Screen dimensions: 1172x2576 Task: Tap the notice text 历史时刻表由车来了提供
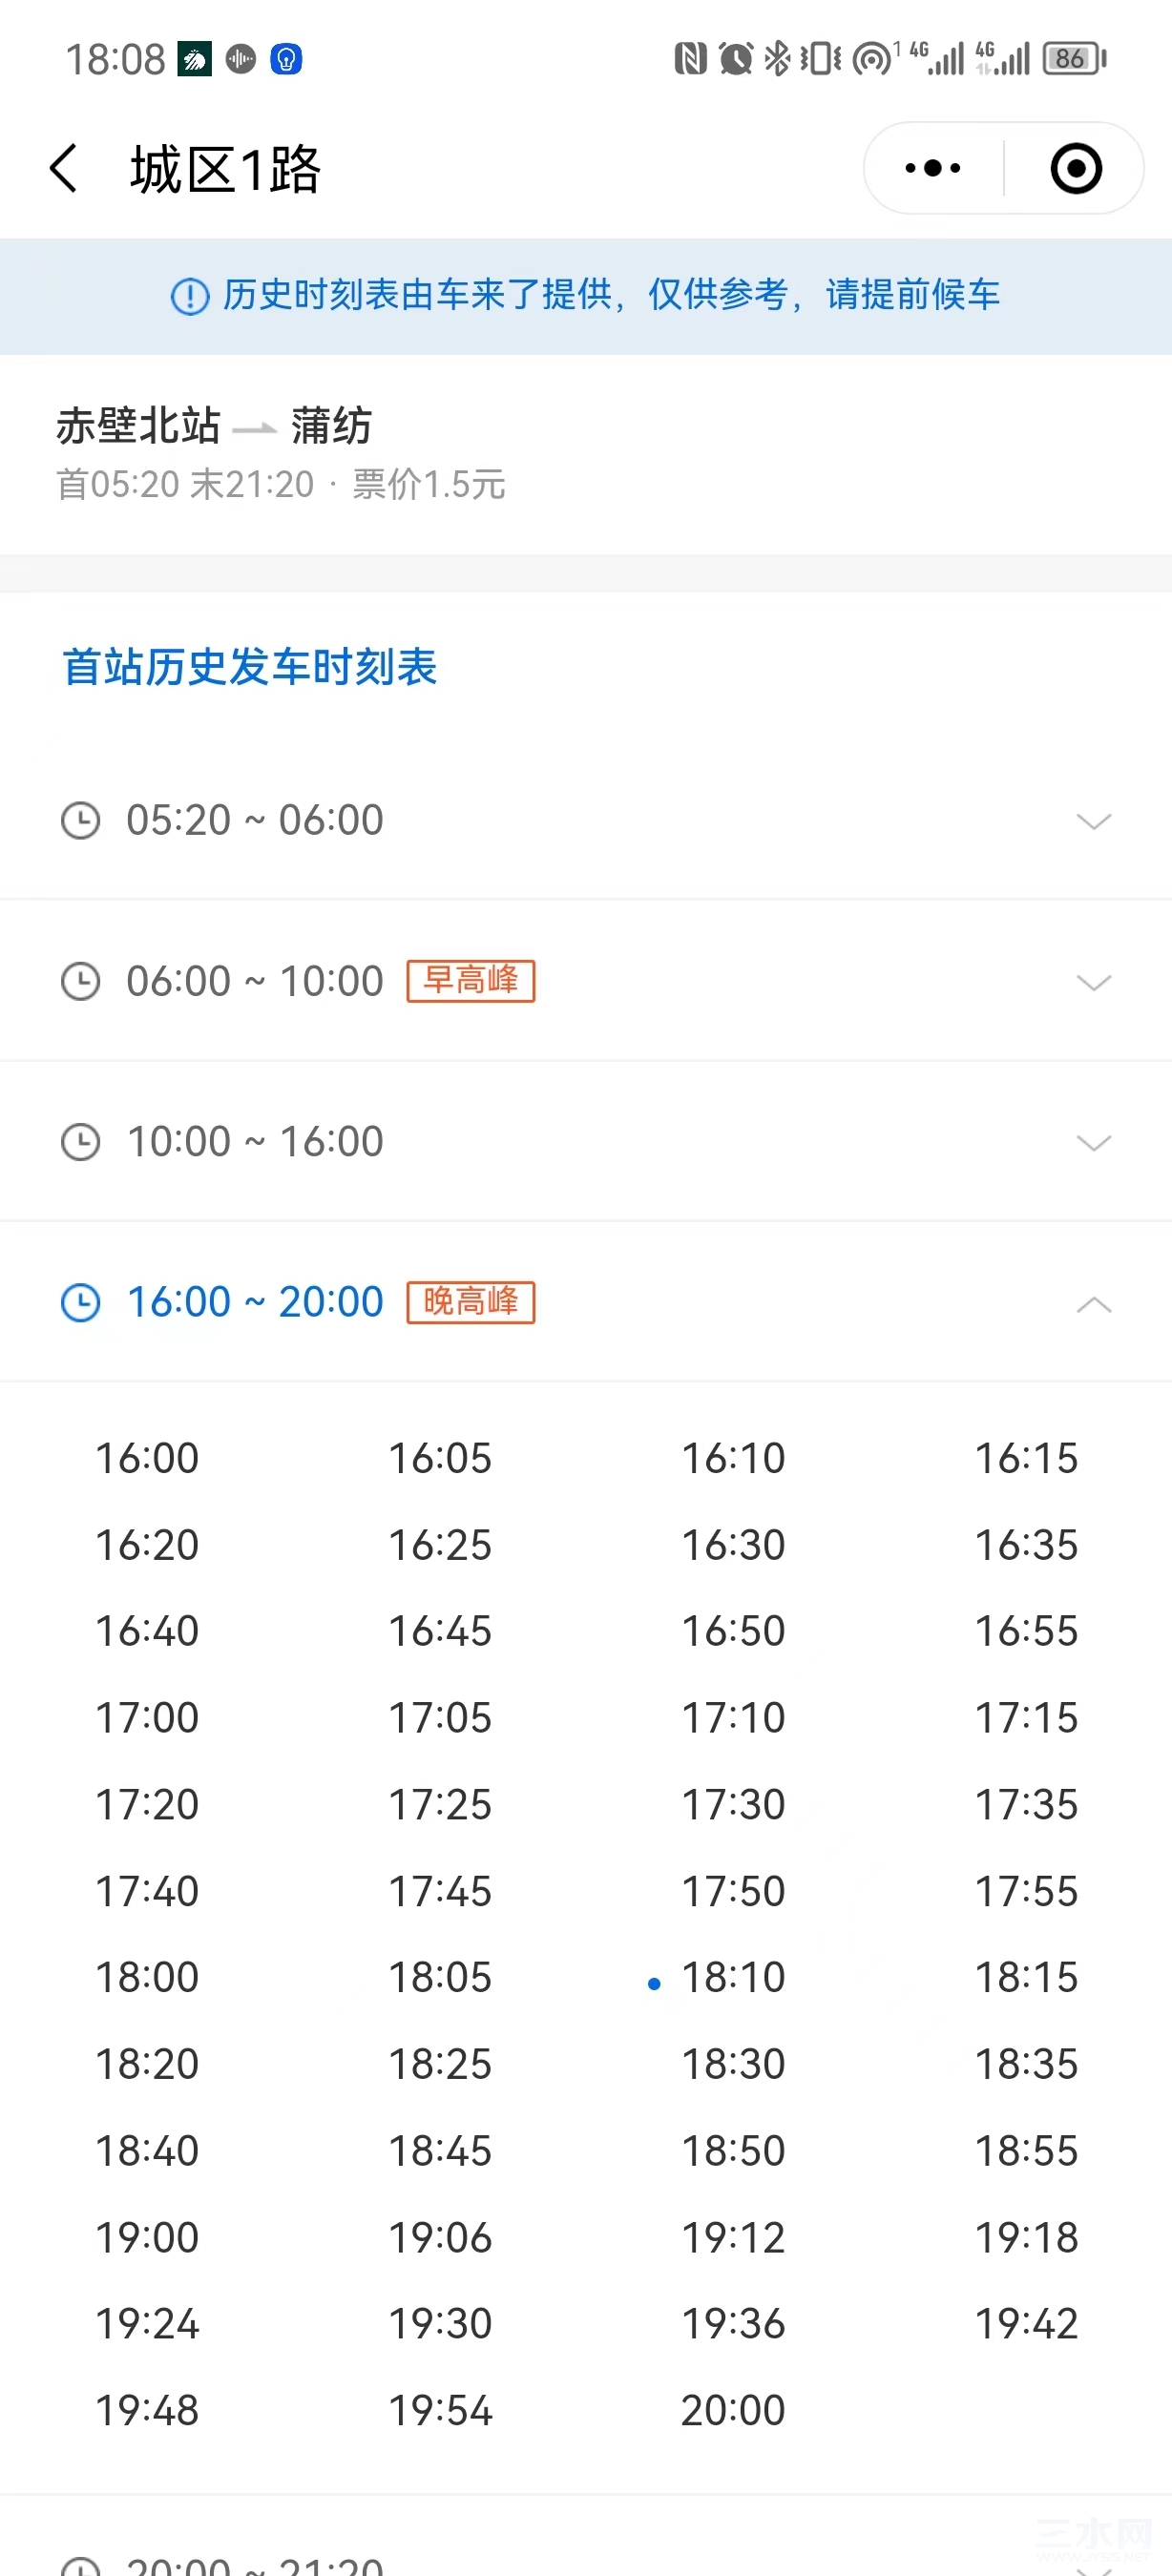click(x=417, y=295)
